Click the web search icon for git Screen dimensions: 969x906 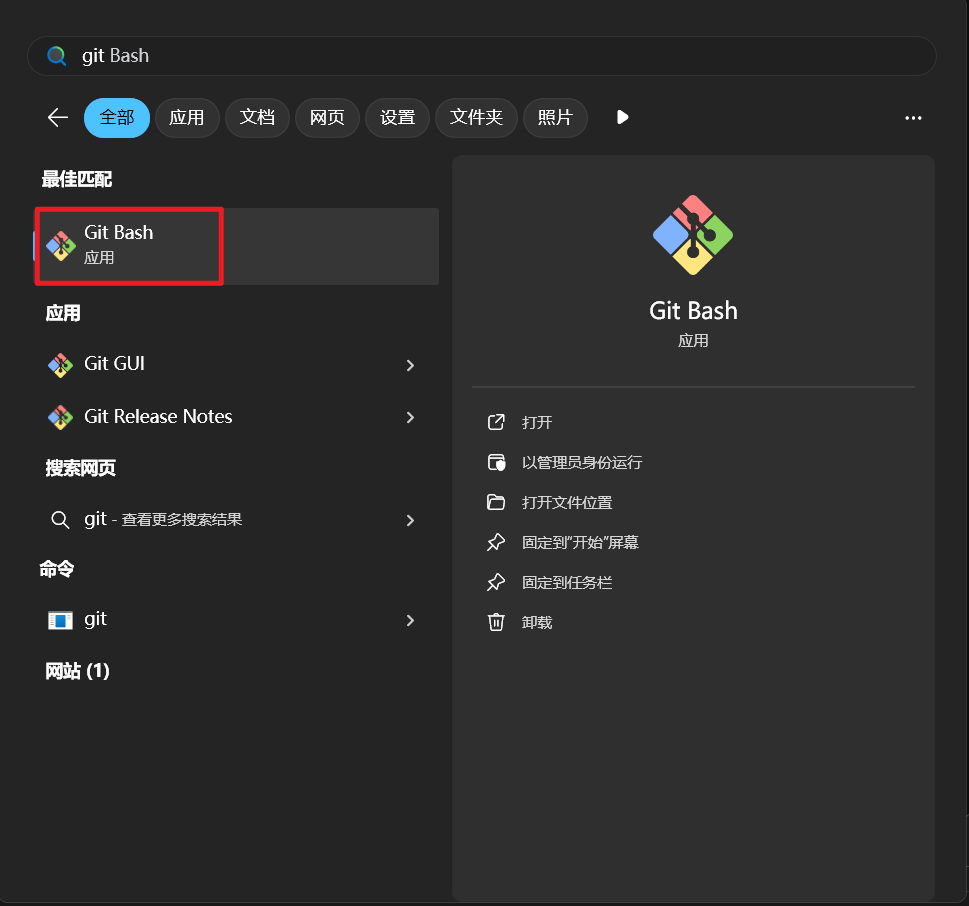coord(60,519)
